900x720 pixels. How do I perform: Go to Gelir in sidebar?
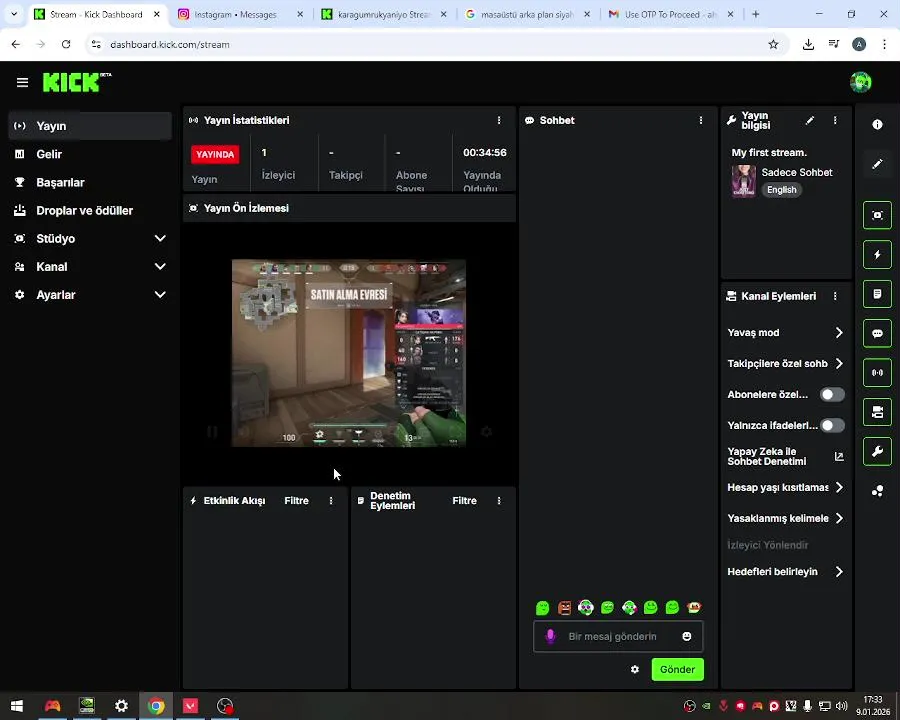(90, 154)
